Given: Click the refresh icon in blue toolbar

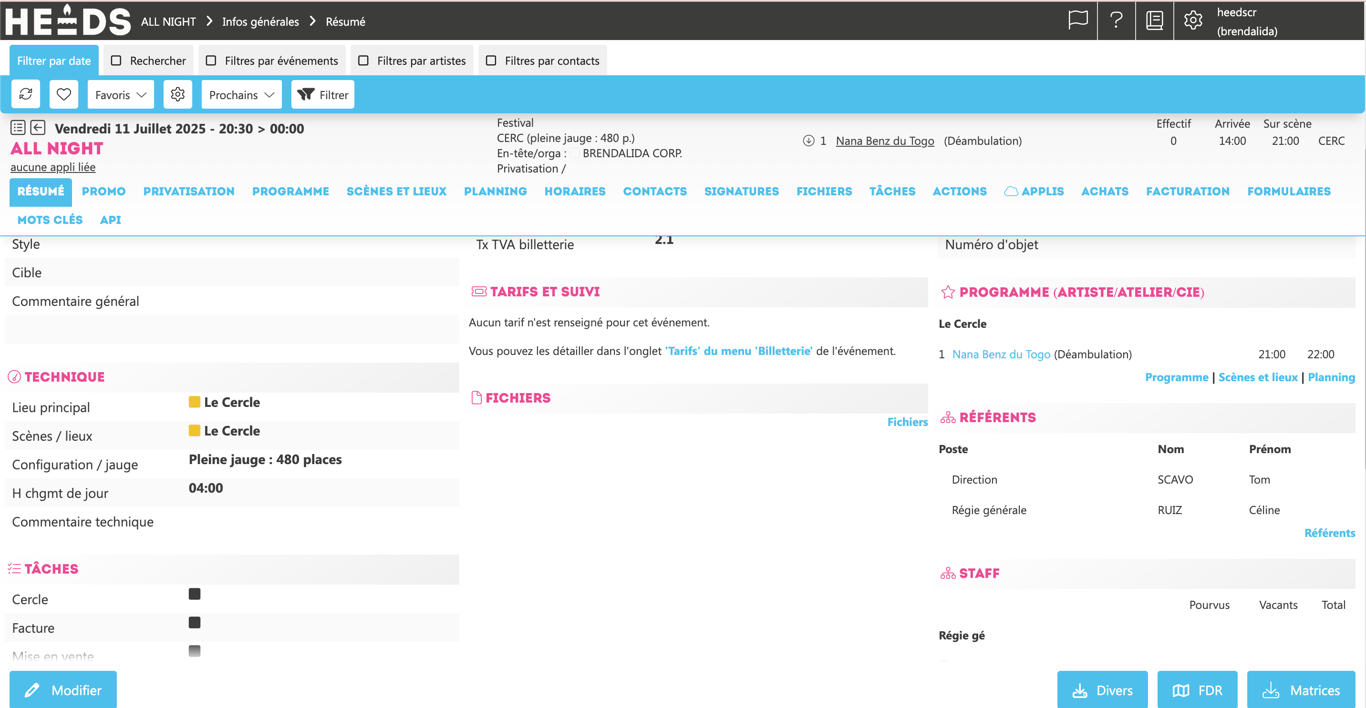Looking at the screenshot, I should pyautogui.click(x=26, y=94).
